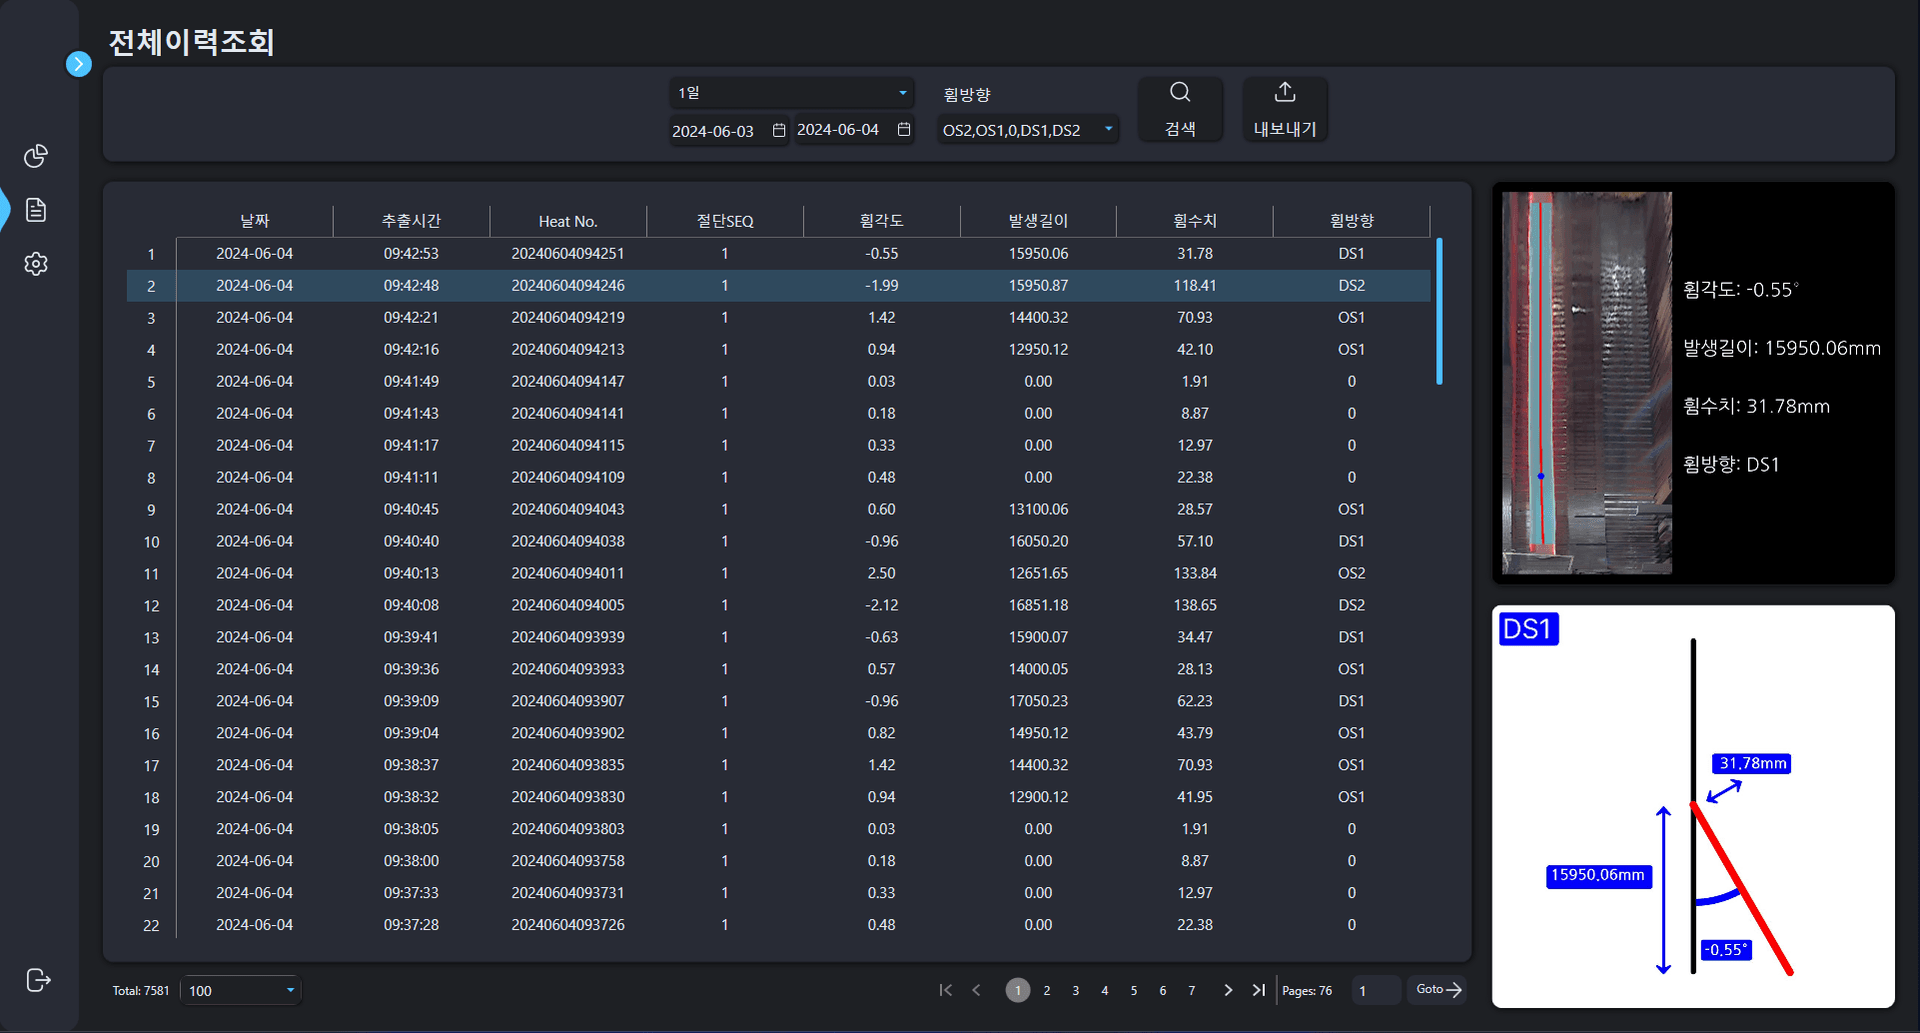Open the 휨방향 direction filter dropdown

click(x=1027, y=130)
